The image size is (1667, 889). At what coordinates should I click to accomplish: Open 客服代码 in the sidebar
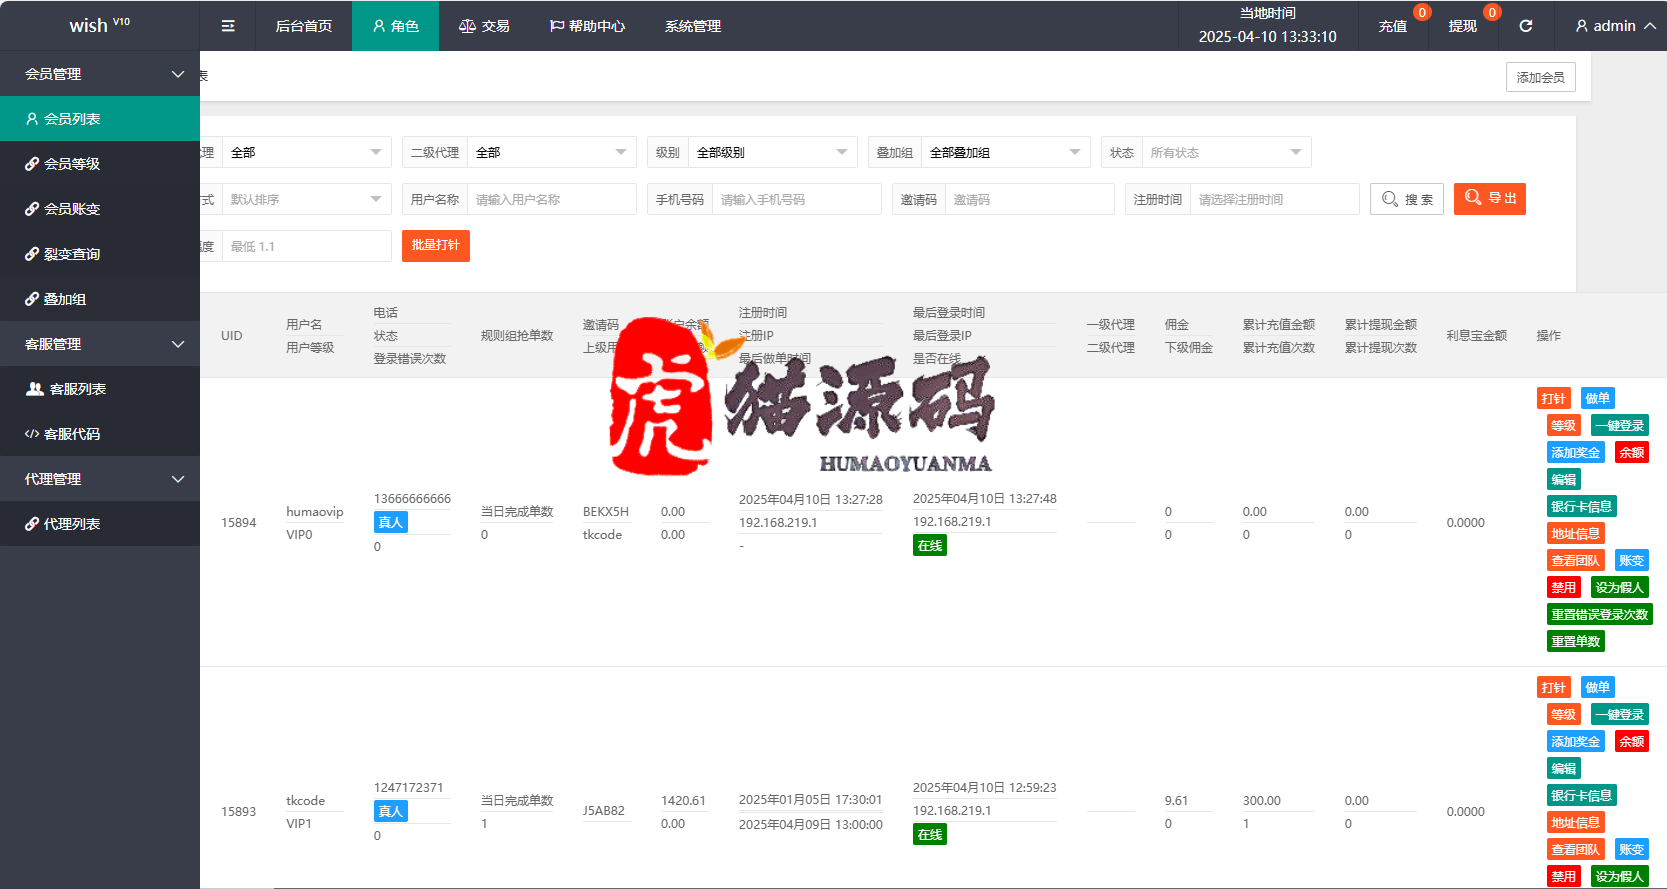100,434
